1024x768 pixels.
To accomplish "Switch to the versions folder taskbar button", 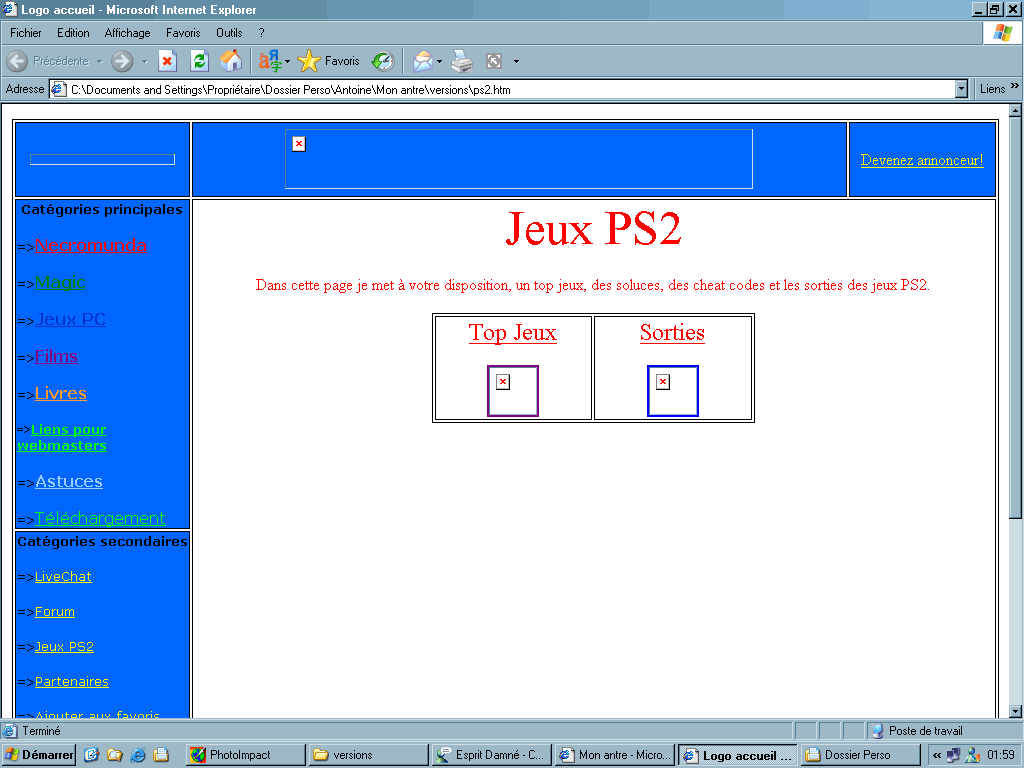I will point(368,755).
